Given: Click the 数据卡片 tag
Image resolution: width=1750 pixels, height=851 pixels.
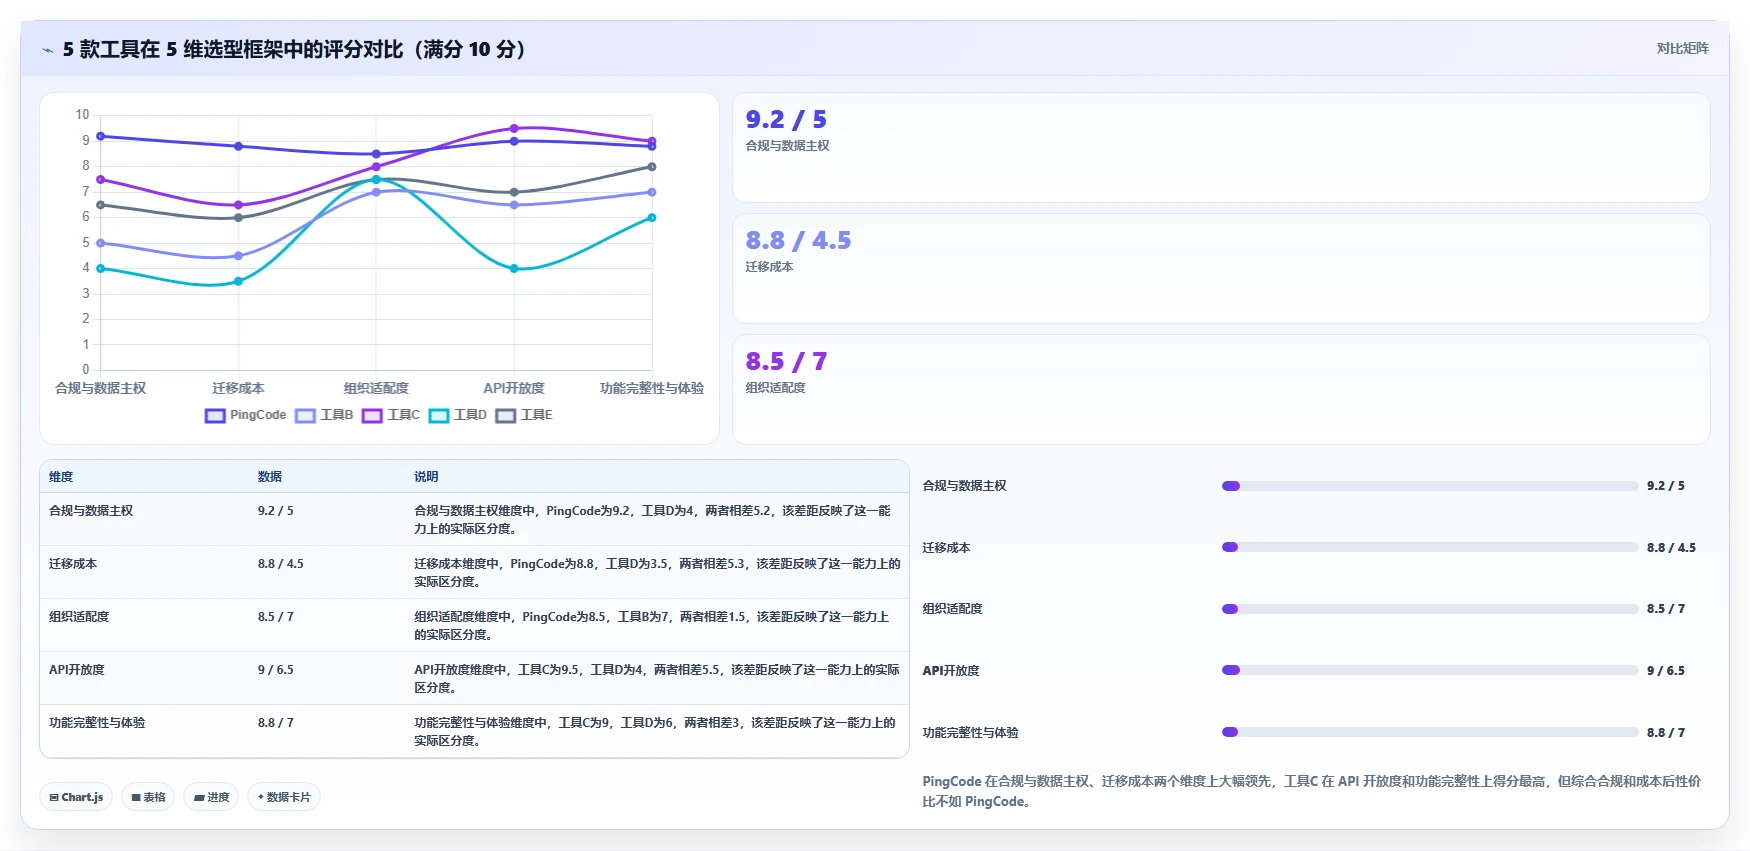Looking at the screenshot, I should click(x=284, y=797).
